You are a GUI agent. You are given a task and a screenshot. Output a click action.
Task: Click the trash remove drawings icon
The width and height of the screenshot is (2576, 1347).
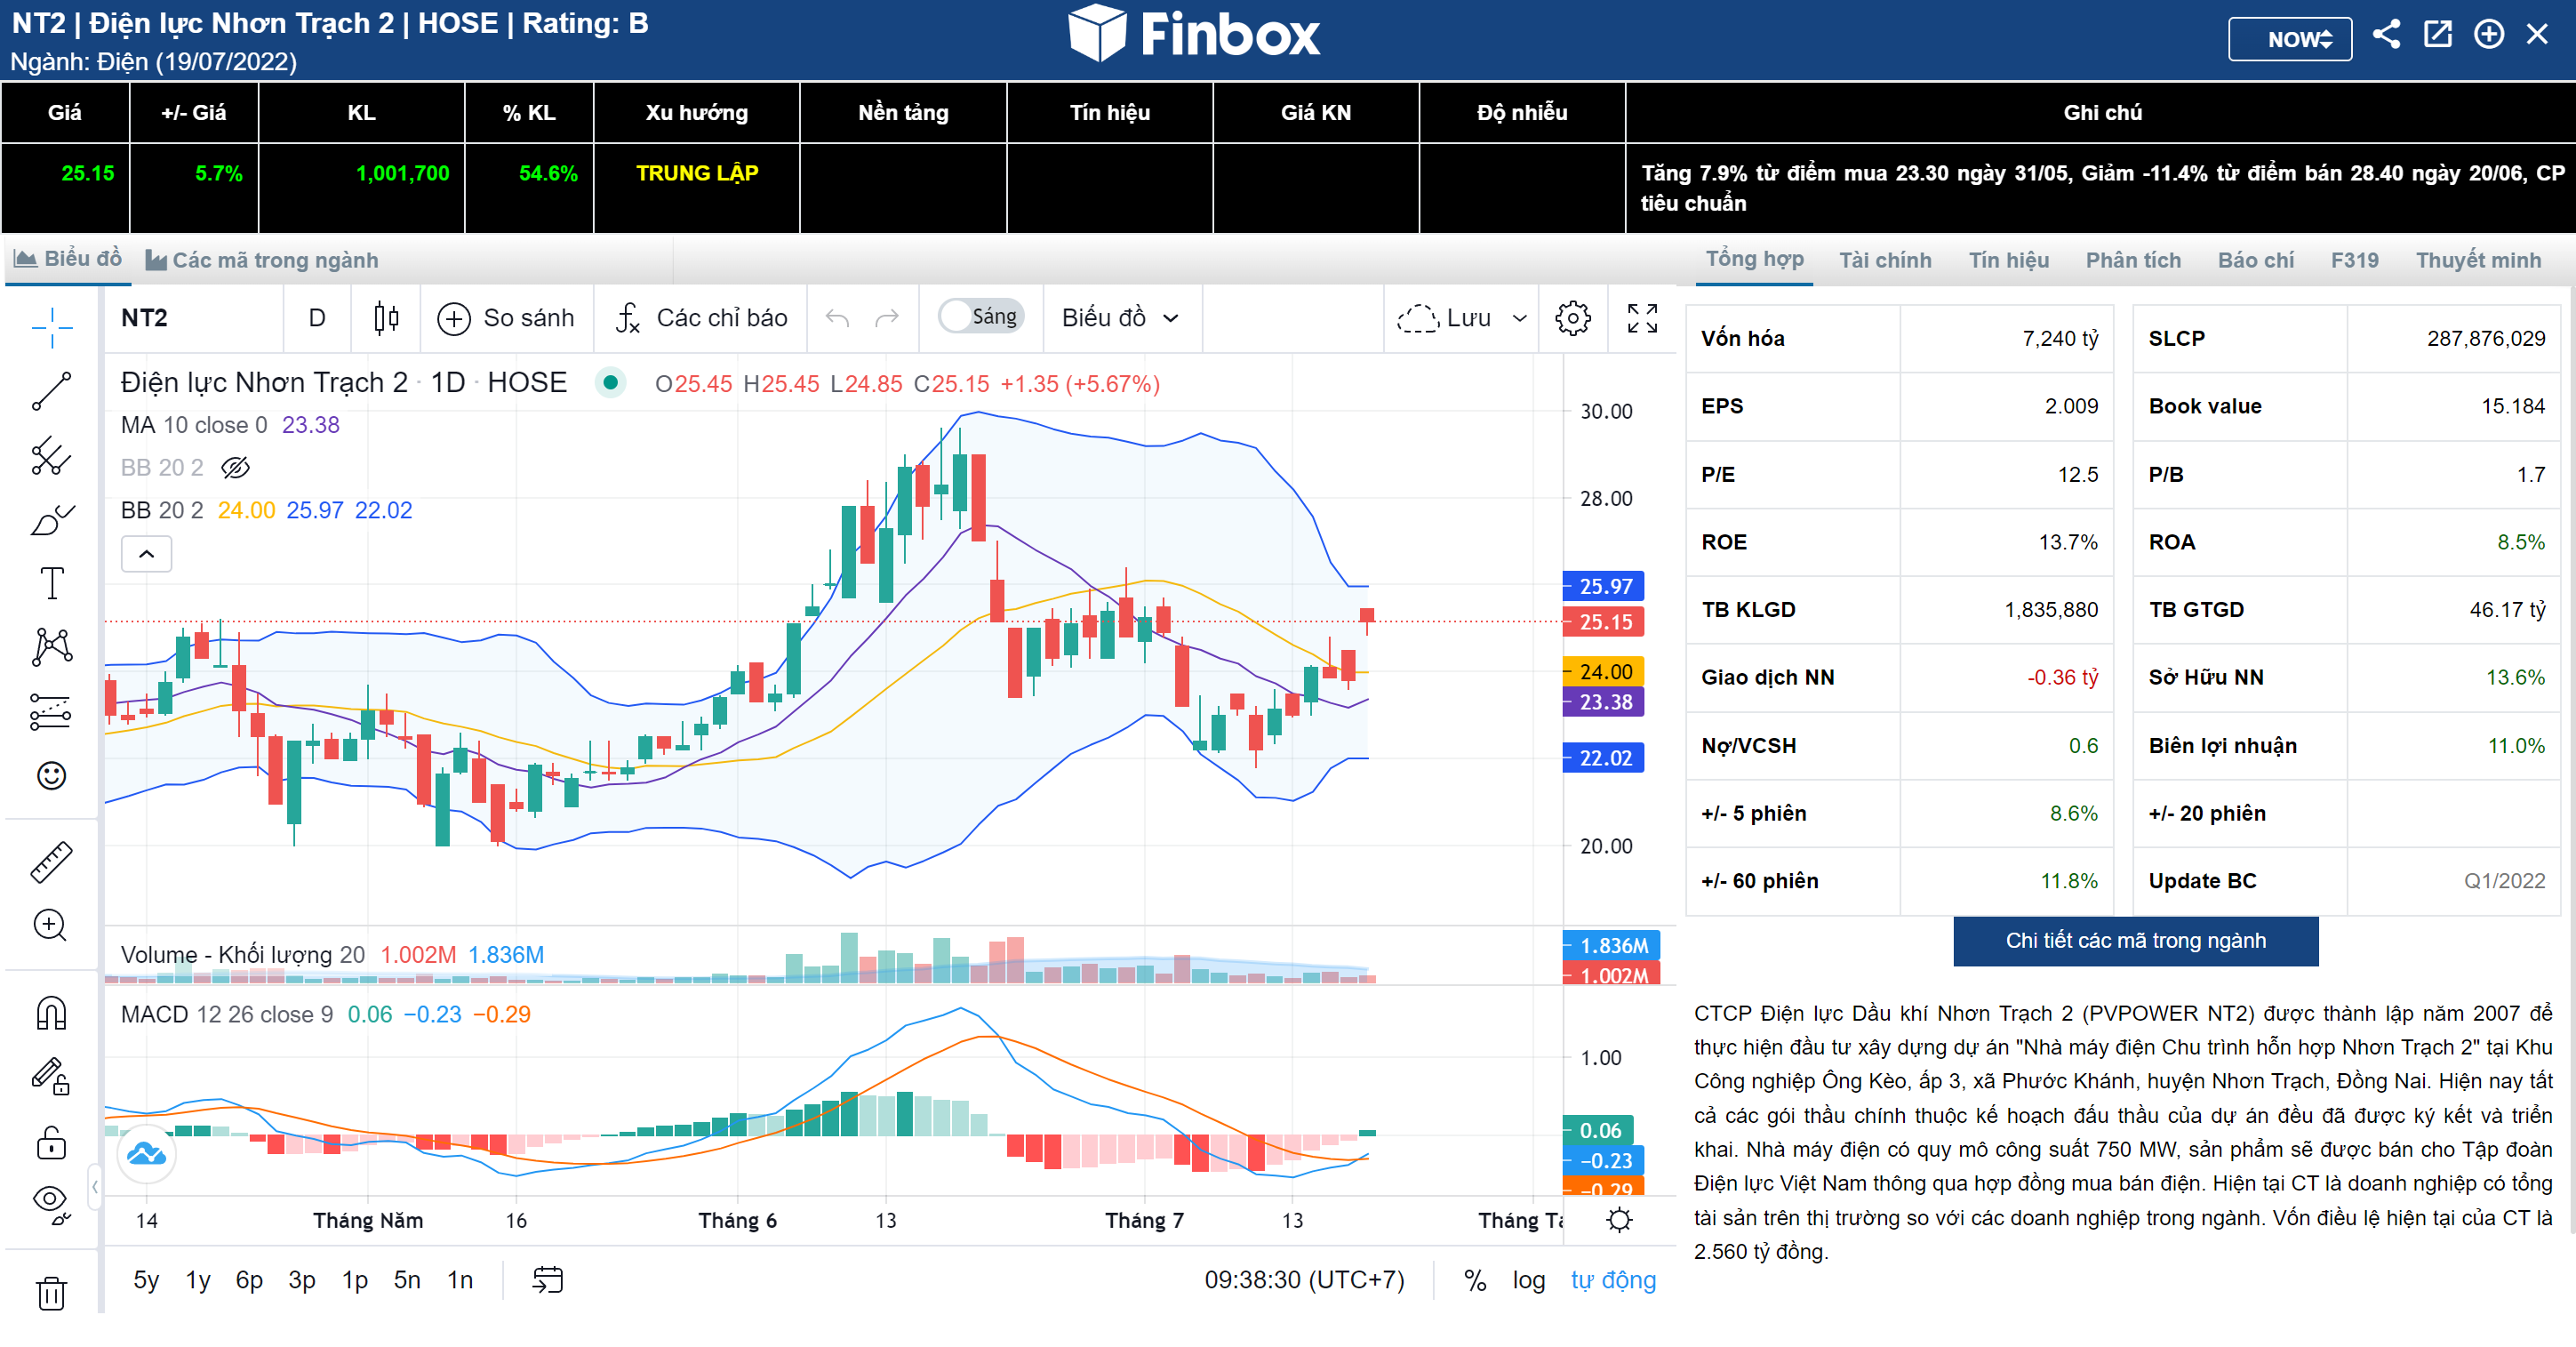51,1292
